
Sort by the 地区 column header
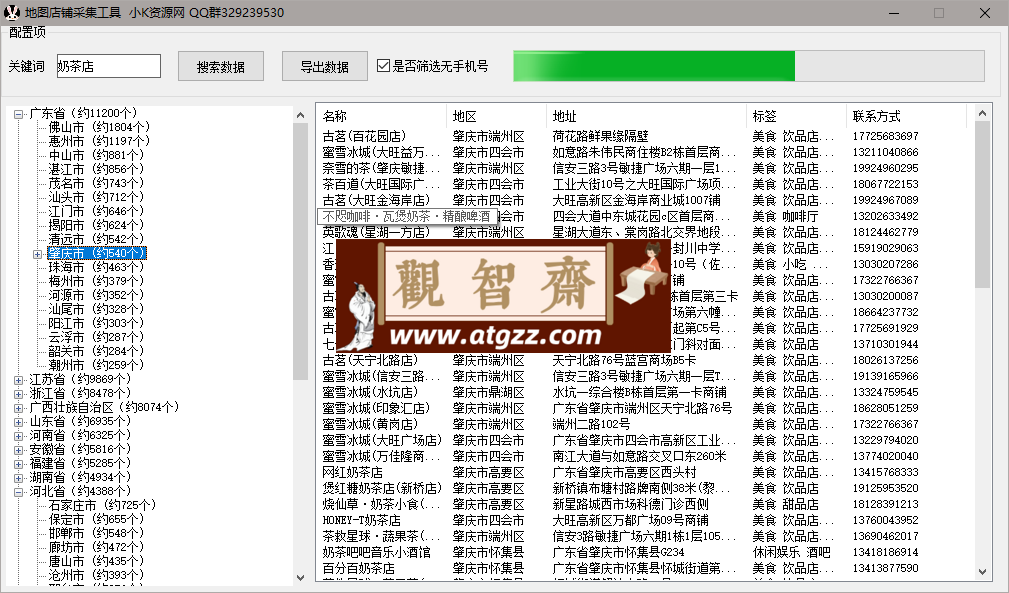(x=496, y=116)
